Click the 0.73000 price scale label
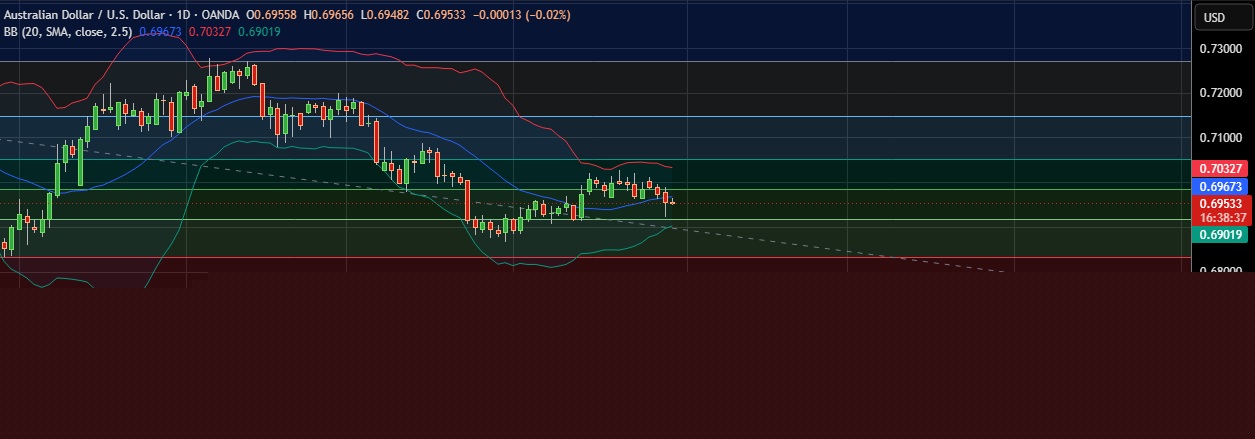Viewport: 1255px width, 439px height. pyautogui.click(x=1223, y=49)
